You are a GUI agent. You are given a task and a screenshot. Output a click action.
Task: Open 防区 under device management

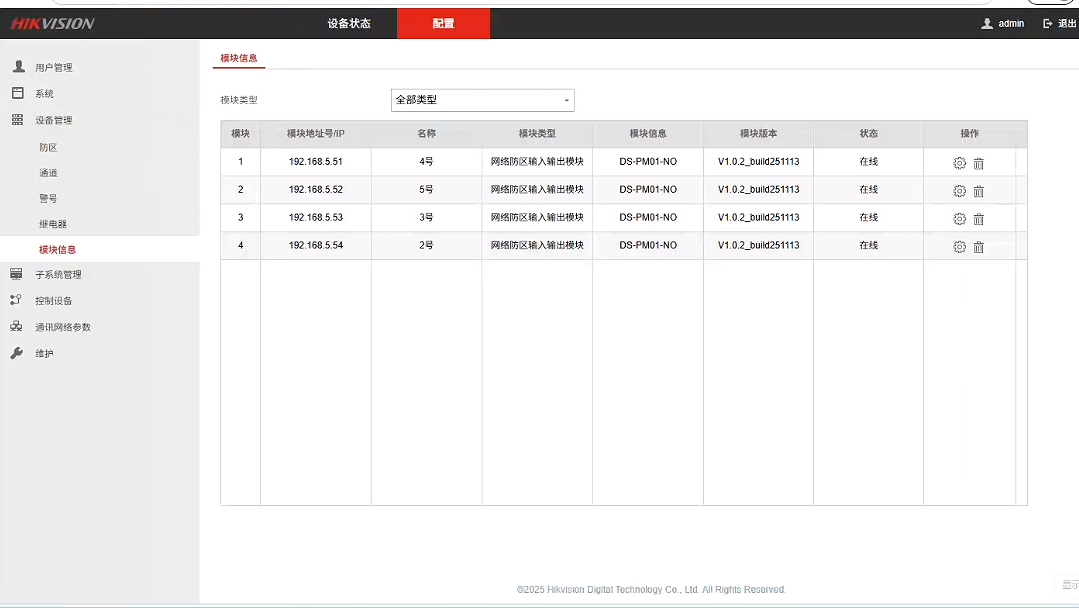pyautogui.click(x=48, y=147)
